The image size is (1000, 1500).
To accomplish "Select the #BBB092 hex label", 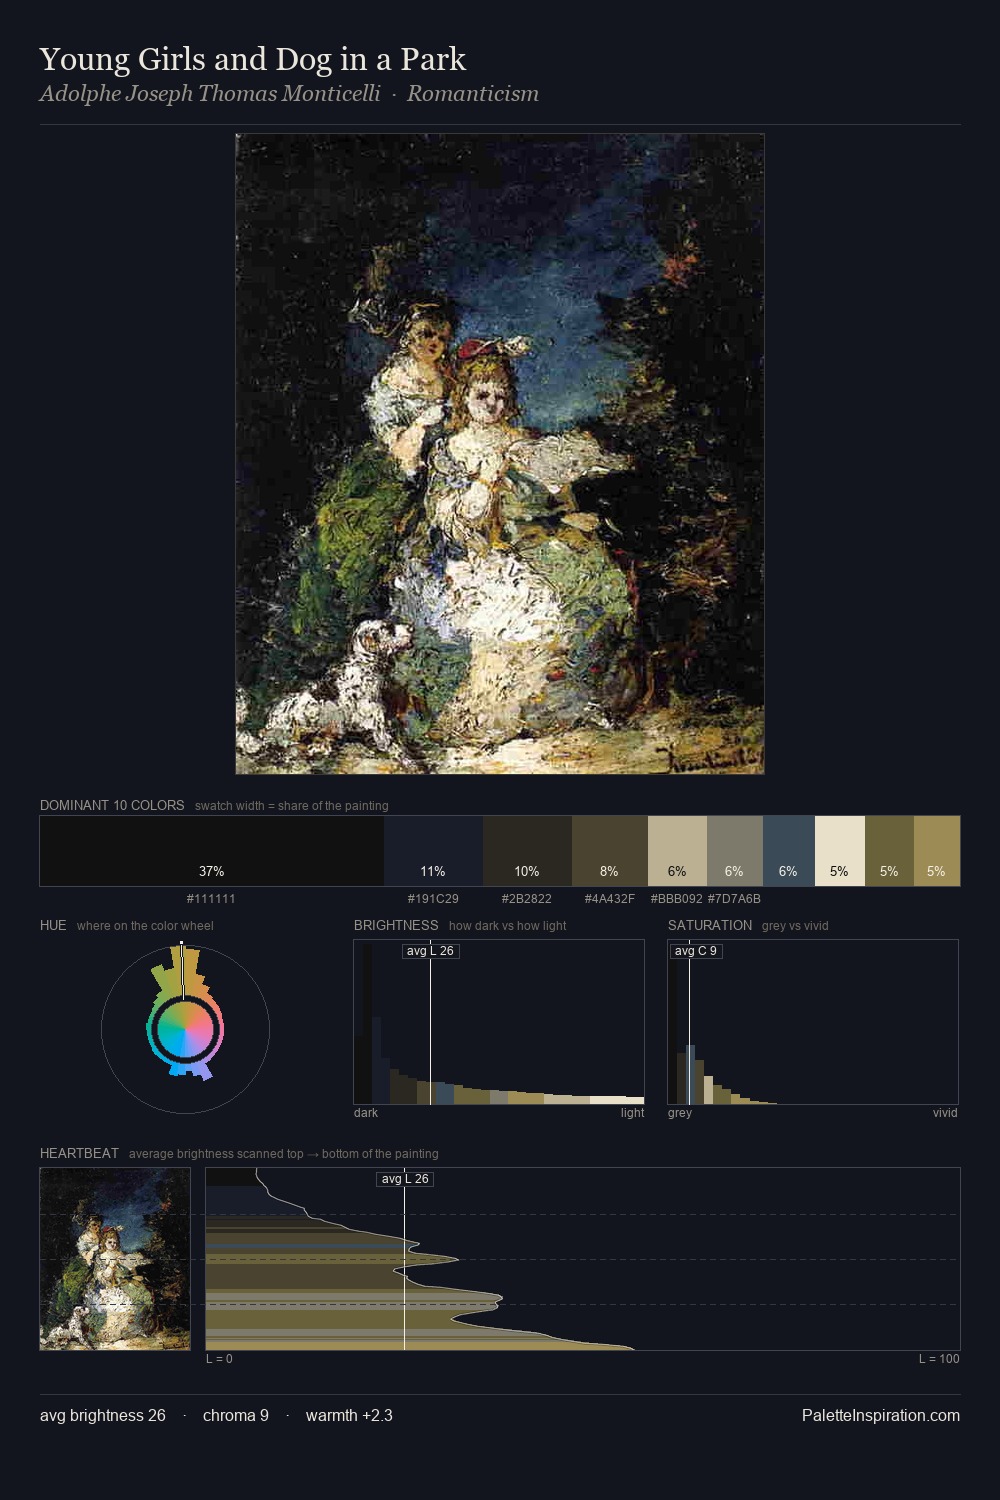I will 677,898.
